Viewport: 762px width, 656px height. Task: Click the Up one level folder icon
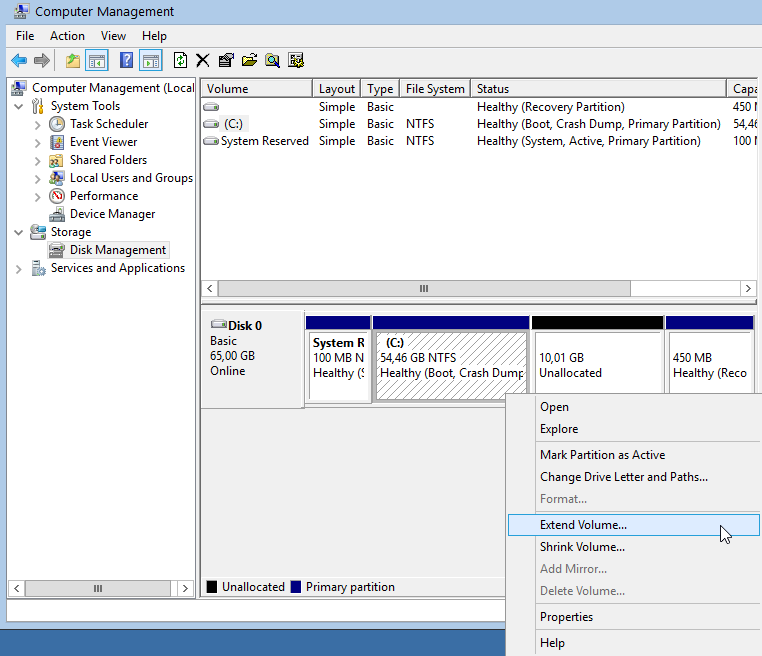(73, 60)
